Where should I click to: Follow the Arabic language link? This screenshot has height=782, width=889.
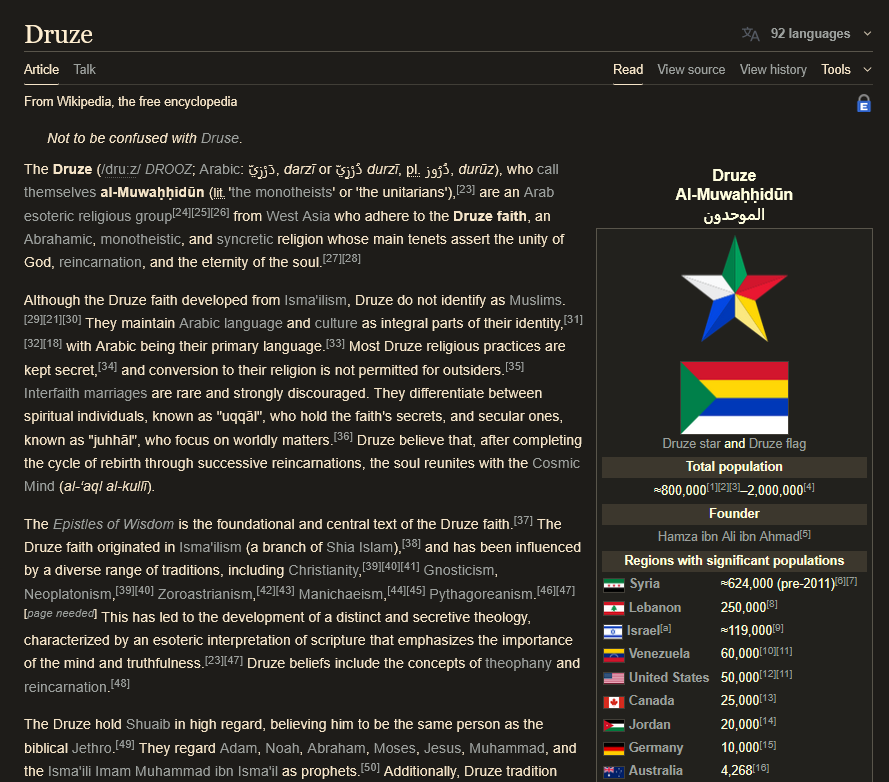pos(231,324)
